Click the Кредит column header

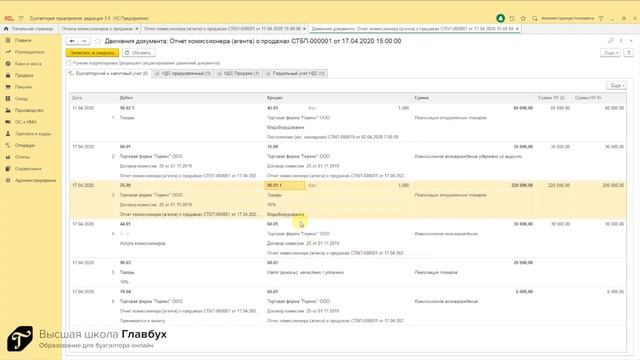275,98
